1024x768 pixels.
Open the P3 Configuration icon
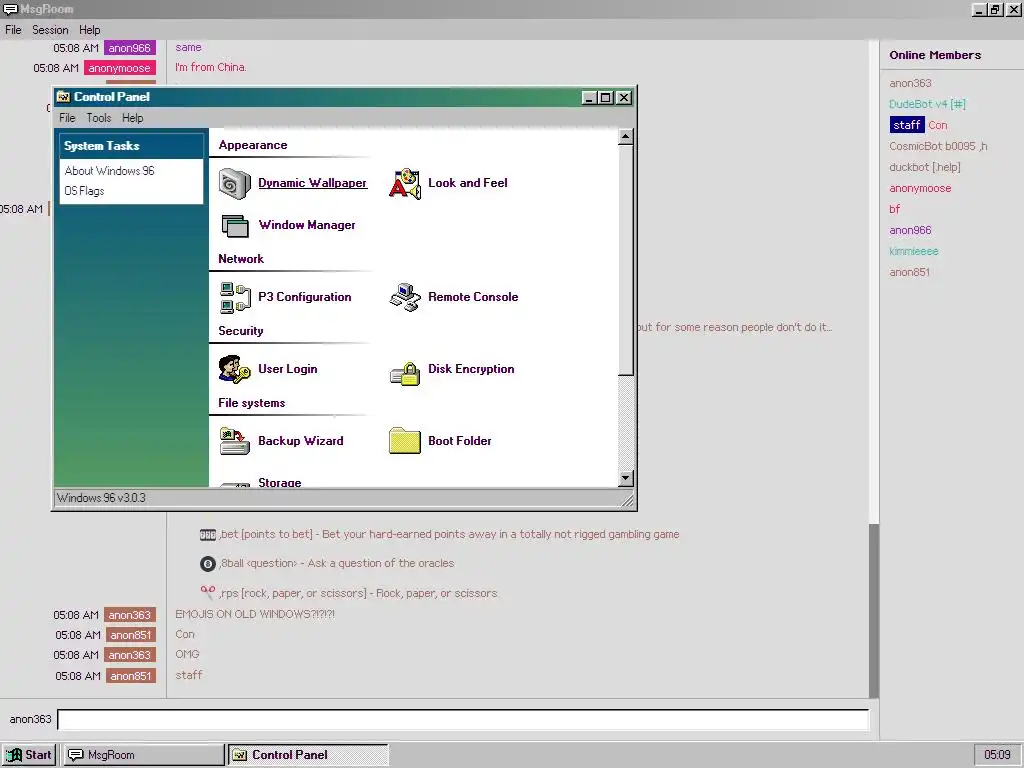(x=235, y=297)
